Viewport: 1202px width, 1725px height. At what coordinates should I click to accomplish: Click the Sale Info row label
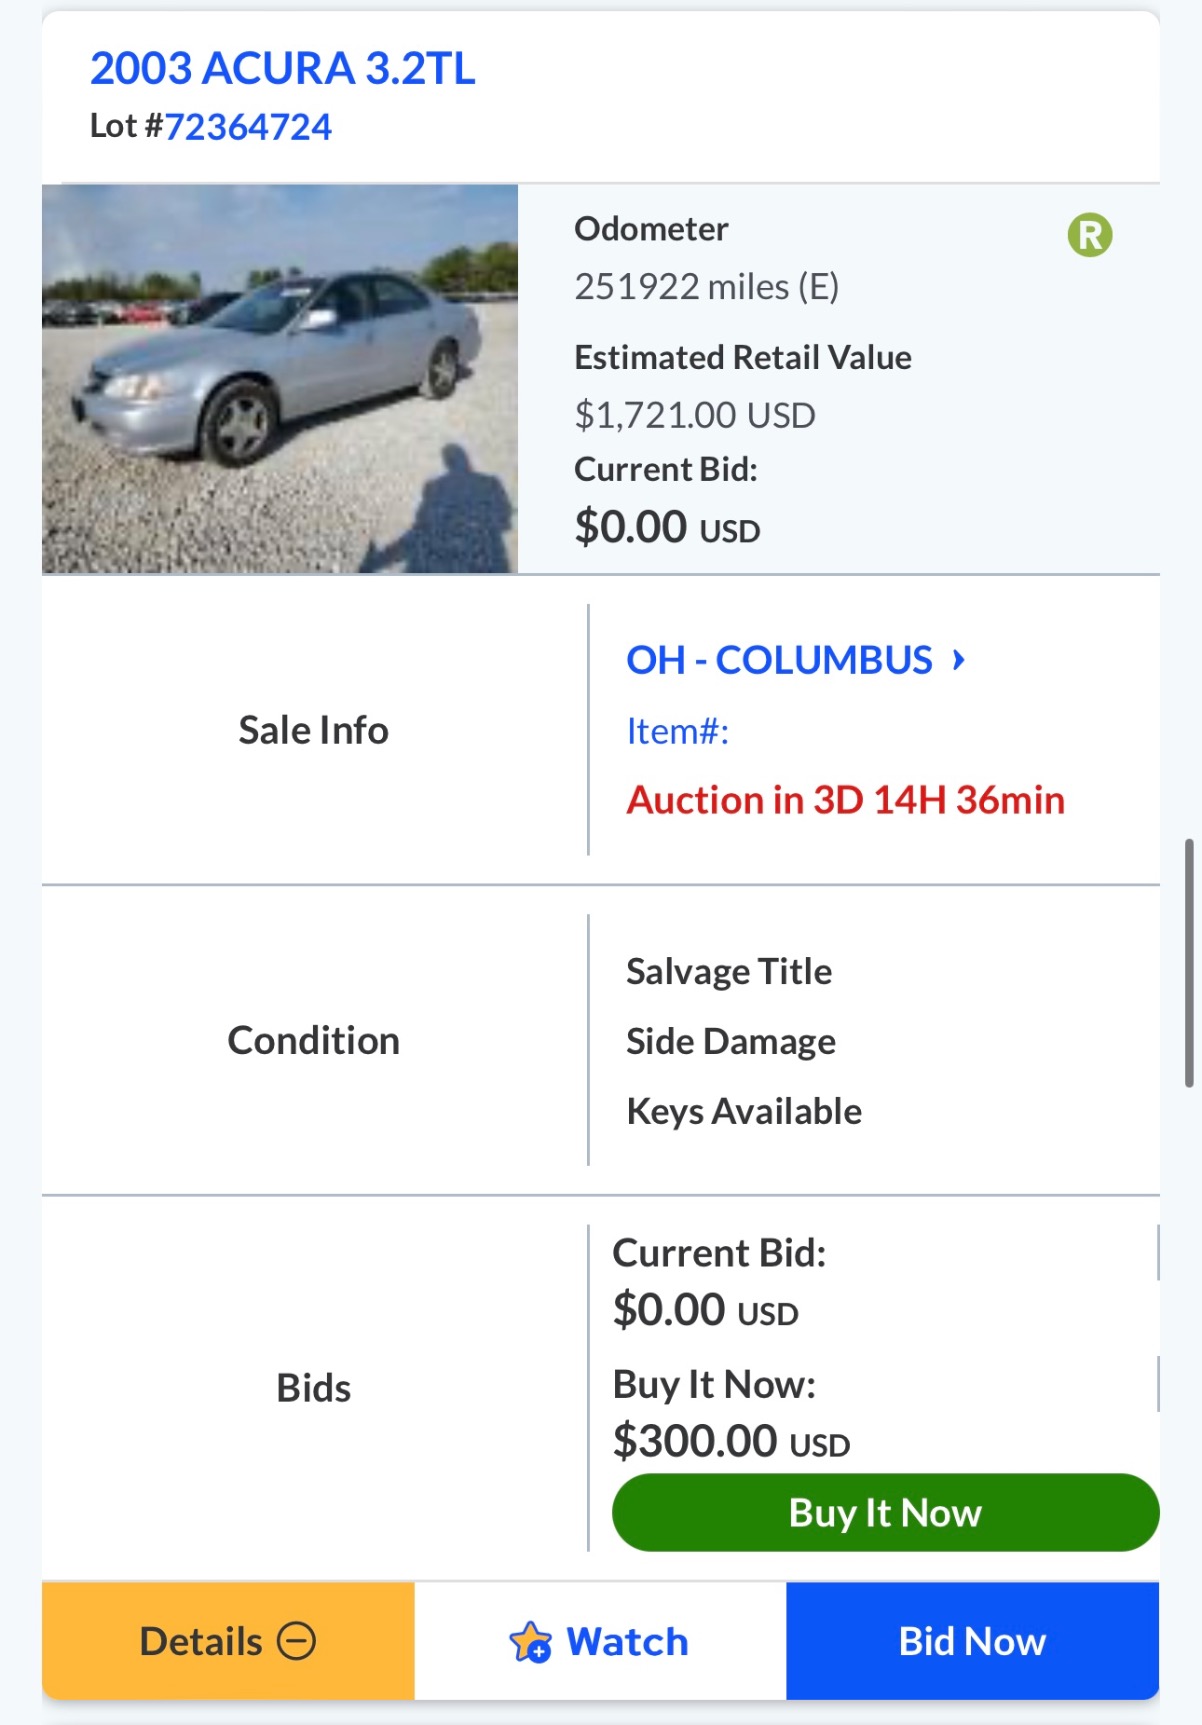313,730
